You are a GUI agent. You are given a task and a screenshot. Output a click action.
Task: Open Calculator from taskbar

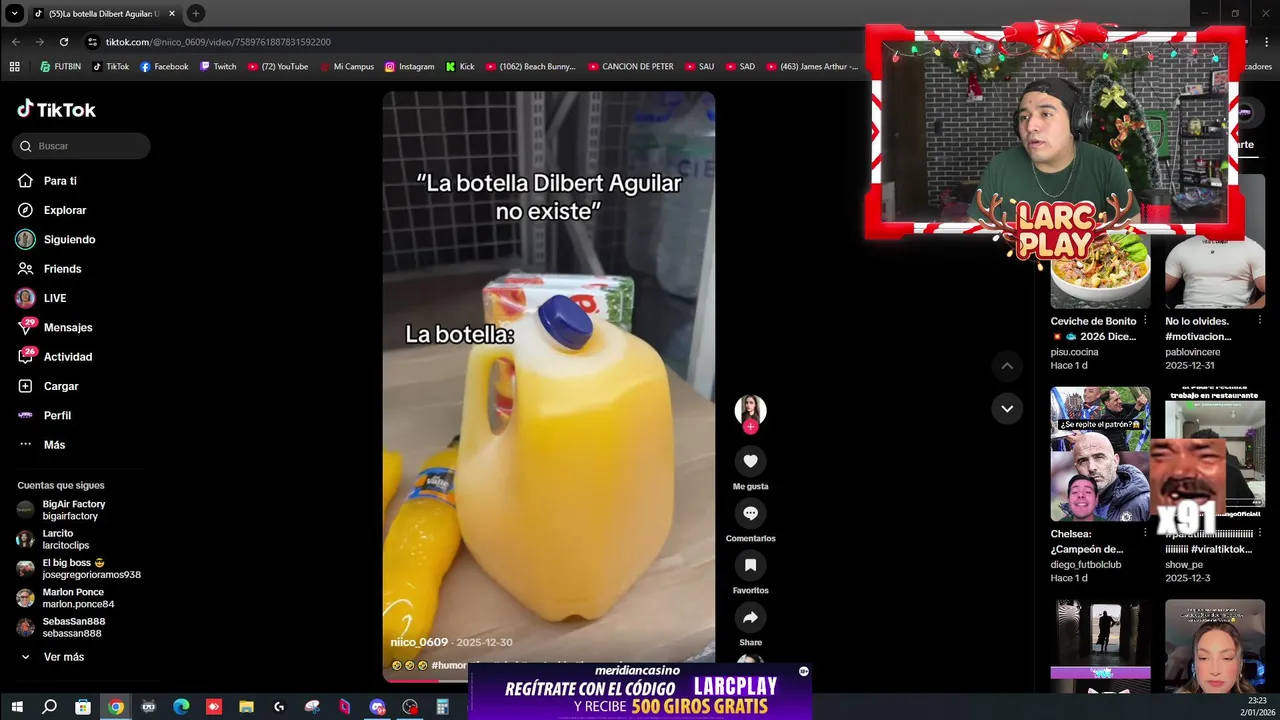[x=442, y=707]
